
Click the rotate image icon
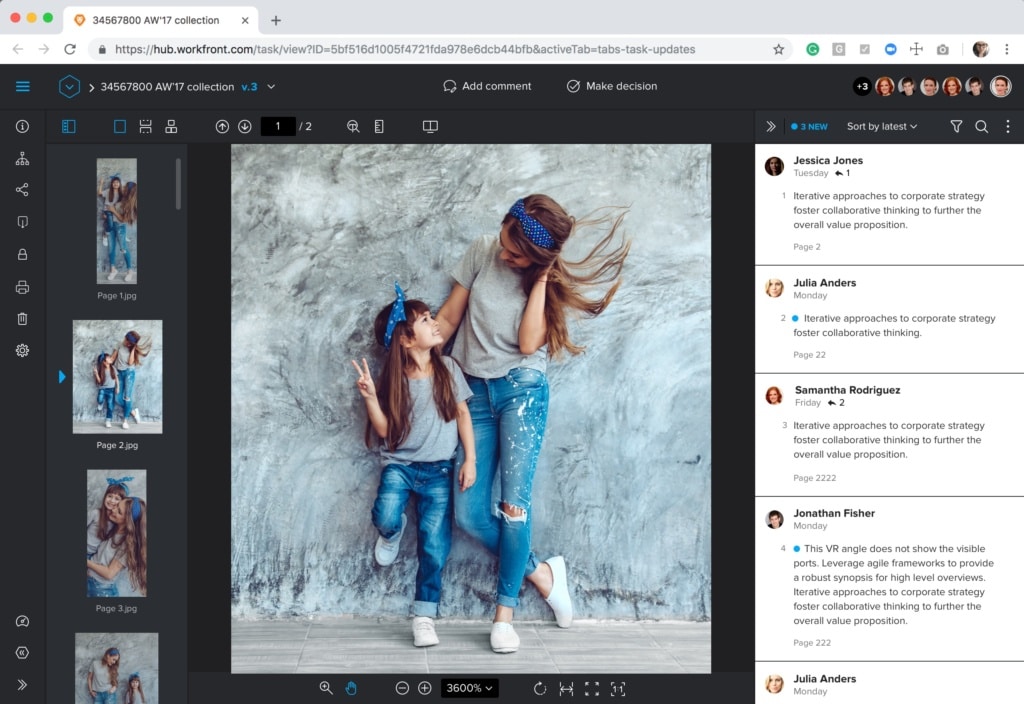coord(539,688)
